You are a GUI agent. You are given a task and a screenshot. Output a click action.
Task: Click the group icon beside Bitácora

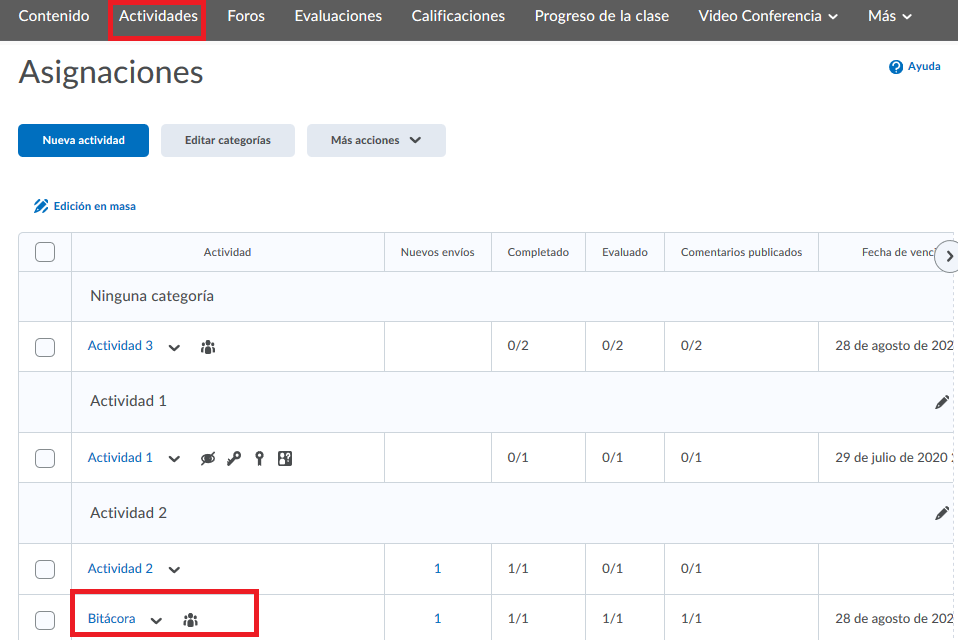tap(190, 620)
